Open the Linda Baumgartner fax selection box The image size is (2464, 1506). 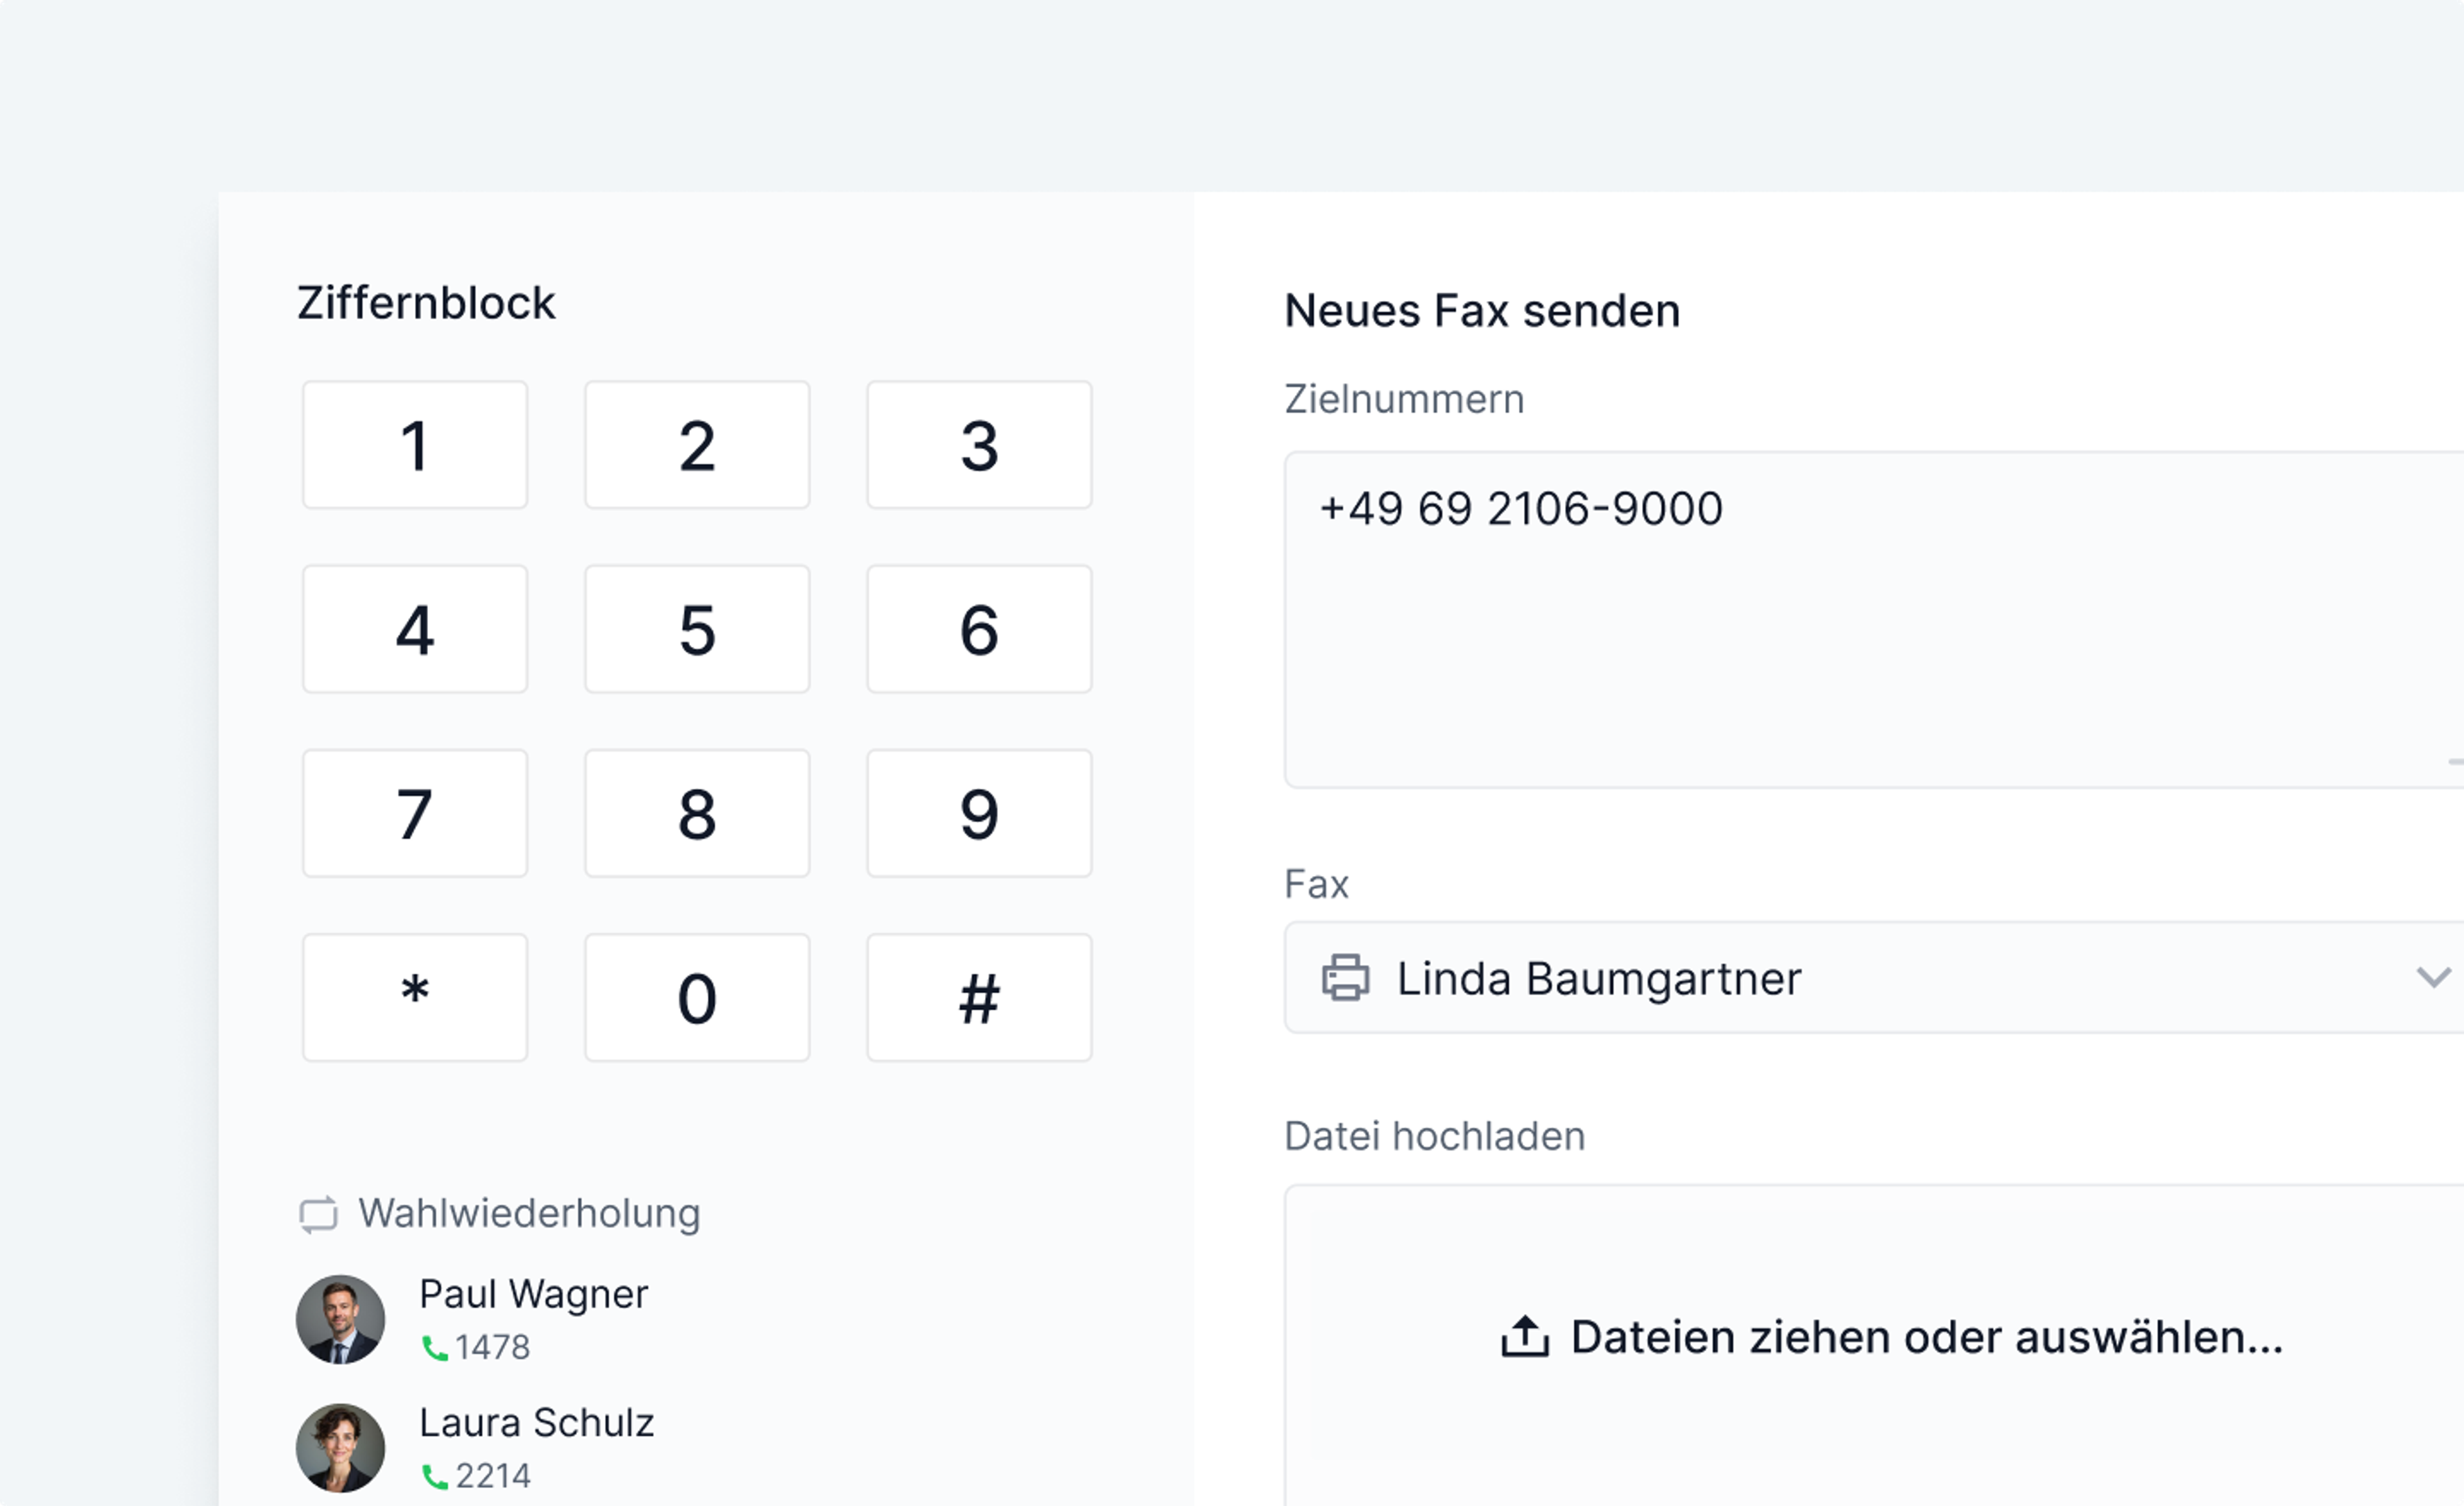[x=1850, y=977]
